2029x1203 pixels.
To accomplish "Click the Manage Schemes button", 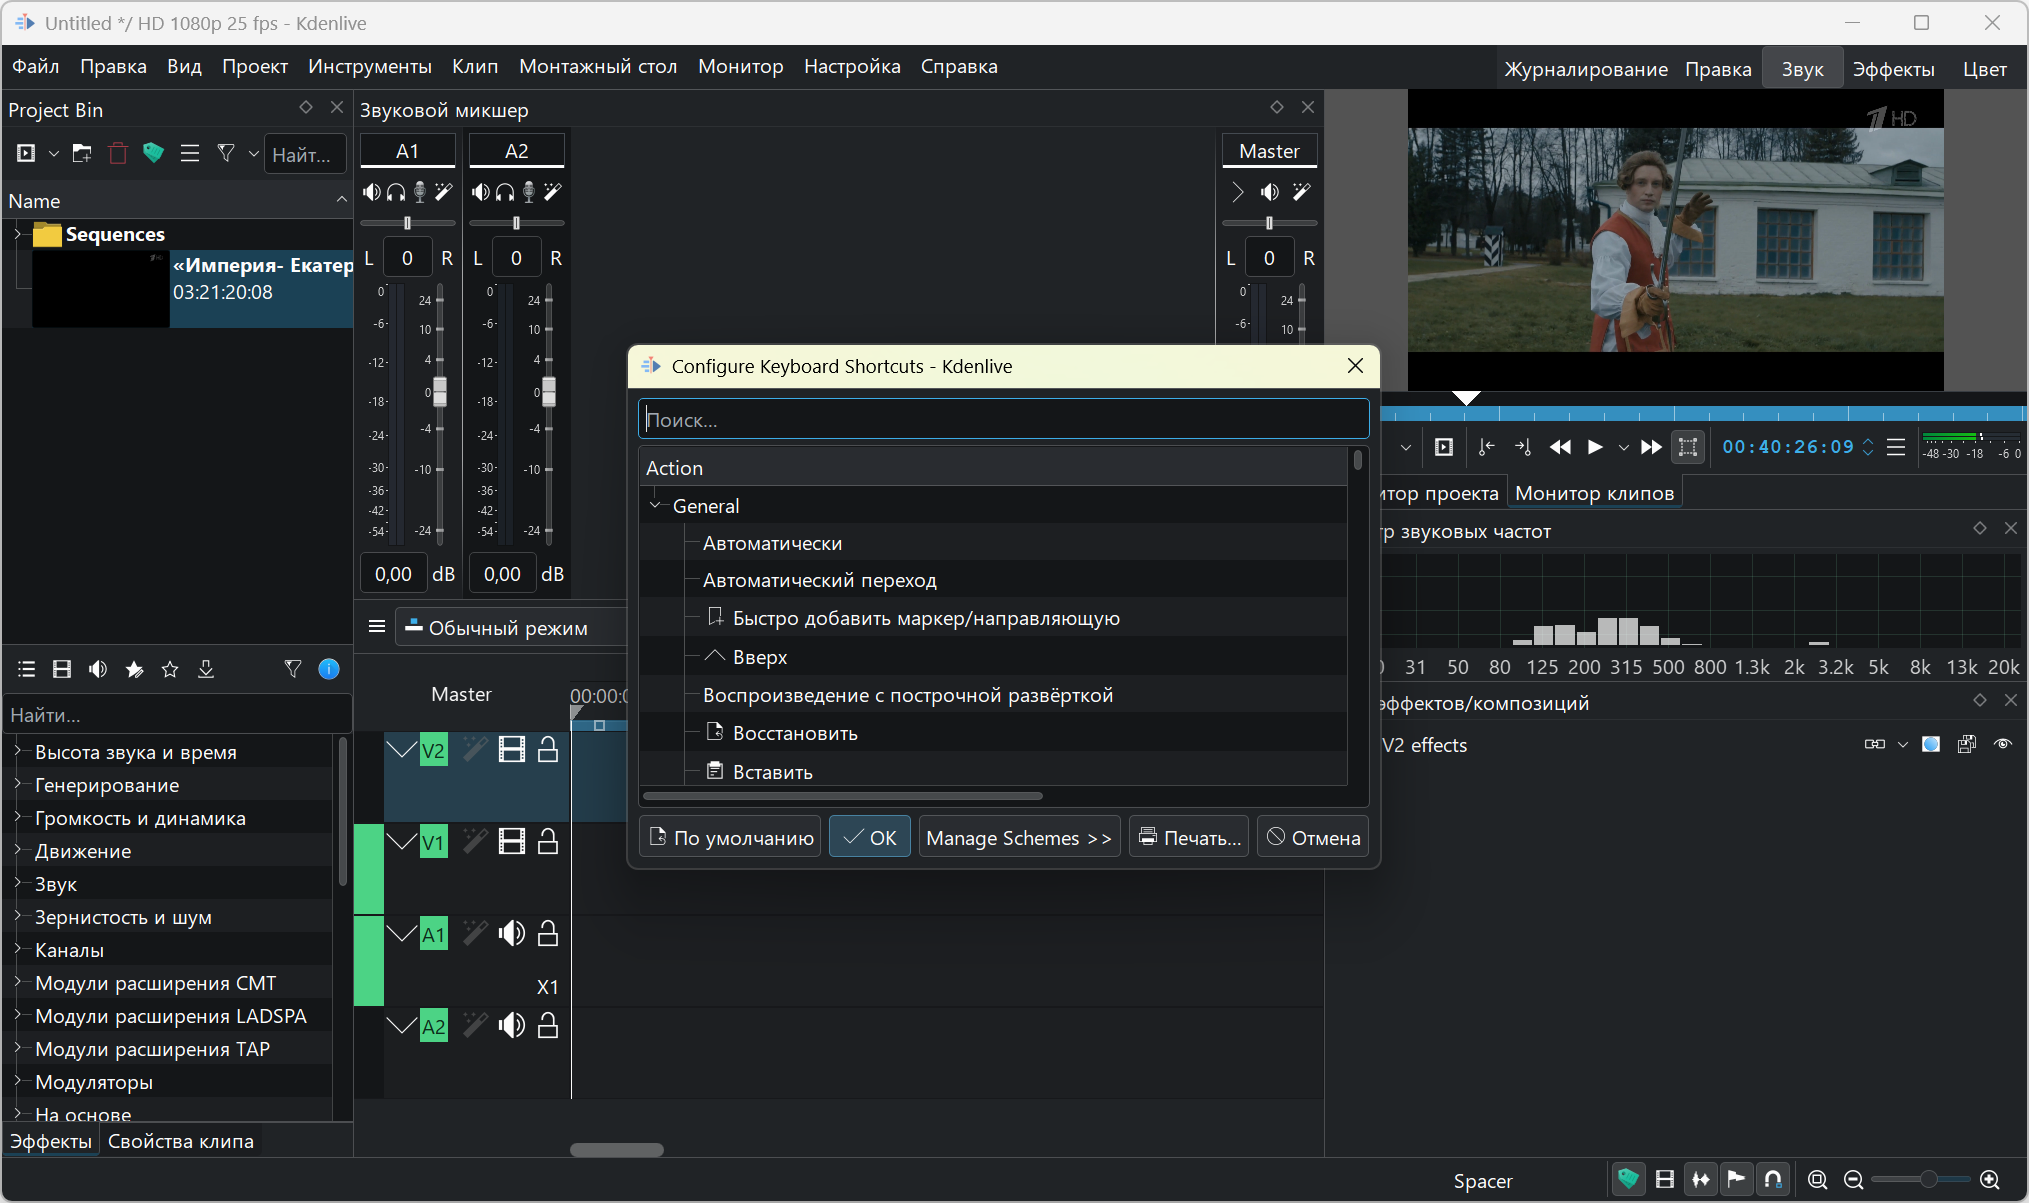I will coord(1018,838).
